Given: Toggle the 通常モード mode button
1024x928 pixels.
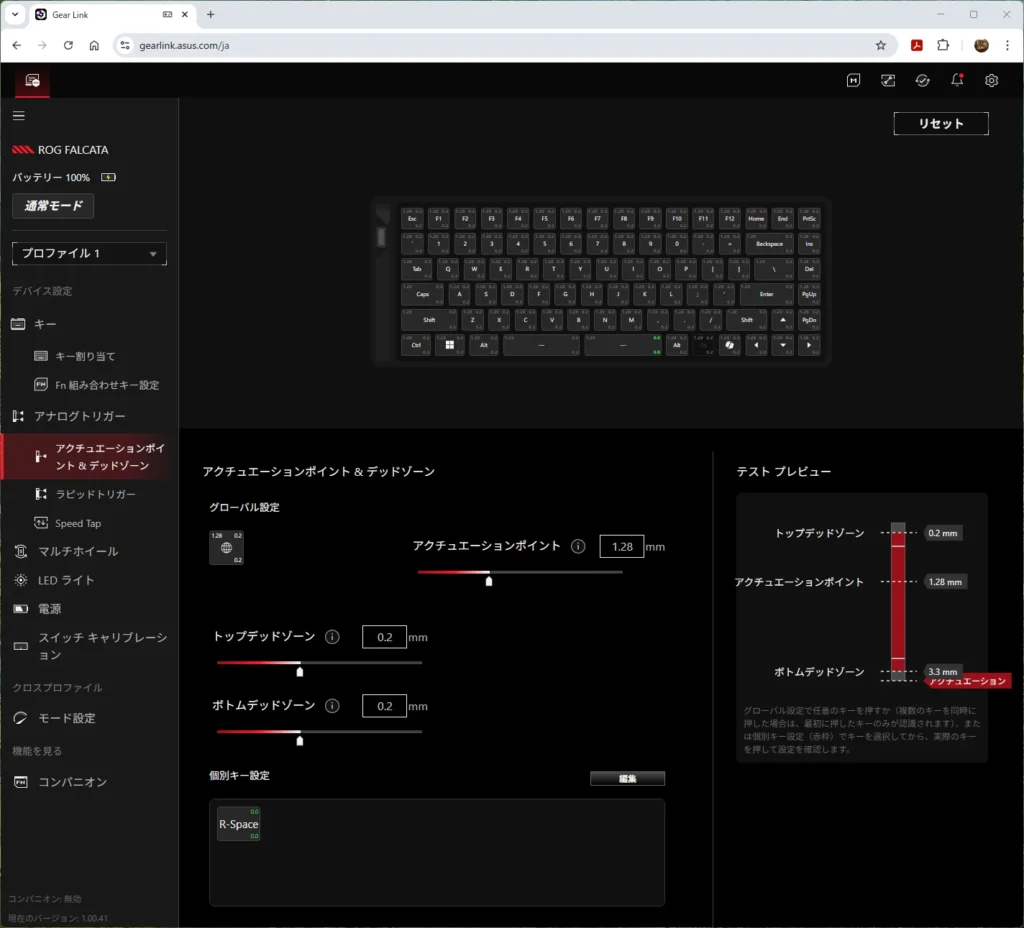Looking at the screenshot, I should click(53, 206).
